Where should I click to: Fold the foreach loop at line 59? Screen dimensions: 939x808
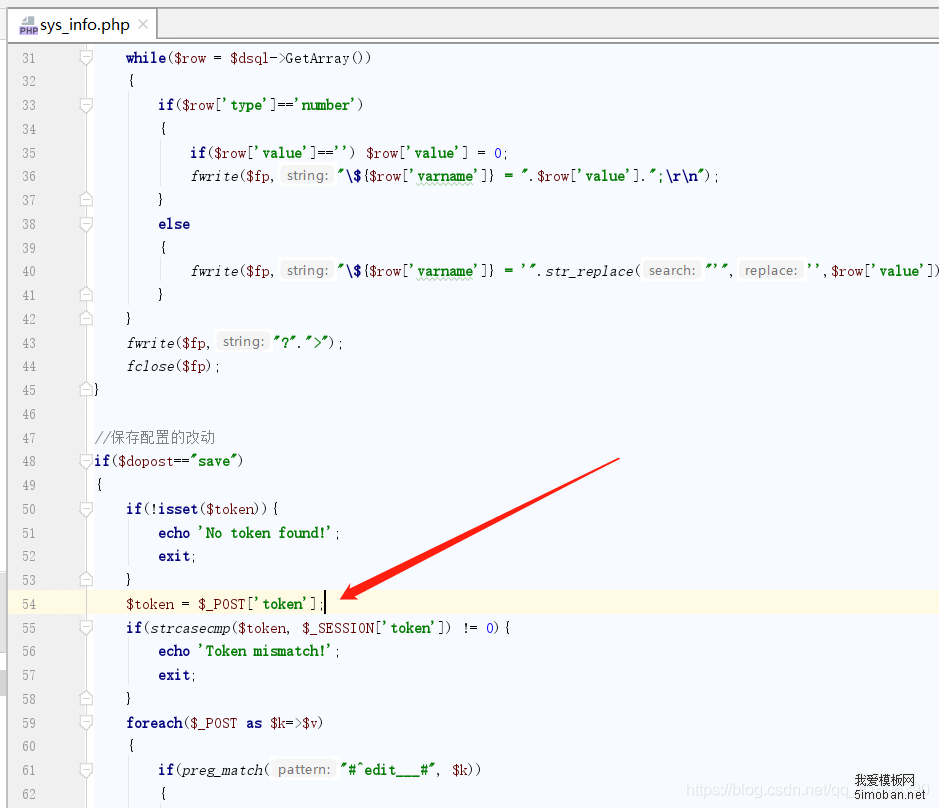pyautogui.click(x=87, y=723)
